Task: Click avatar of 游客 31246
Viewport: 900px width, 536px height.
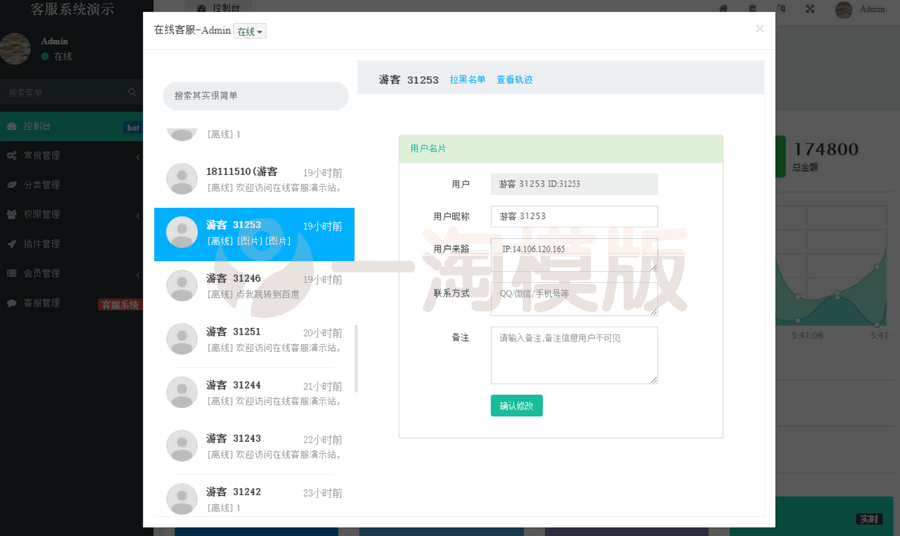Action: point(182,286)
